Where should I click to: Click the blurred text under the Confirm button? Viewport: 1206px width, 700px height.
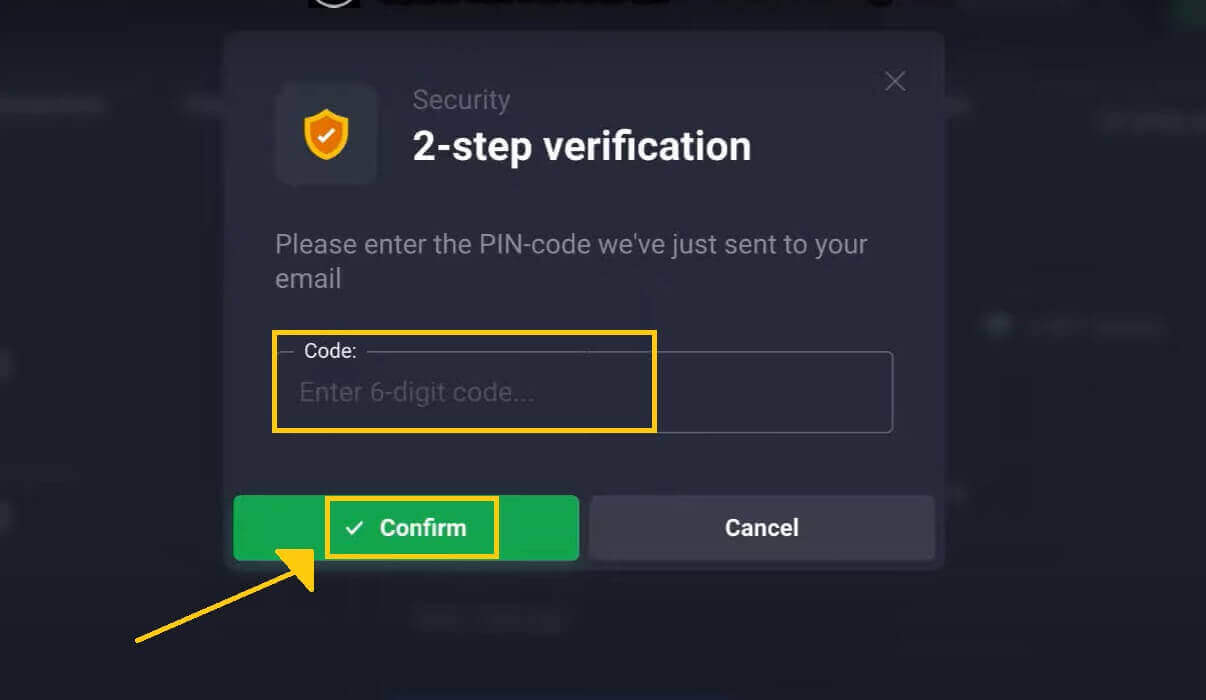click(x=490, y=620)
